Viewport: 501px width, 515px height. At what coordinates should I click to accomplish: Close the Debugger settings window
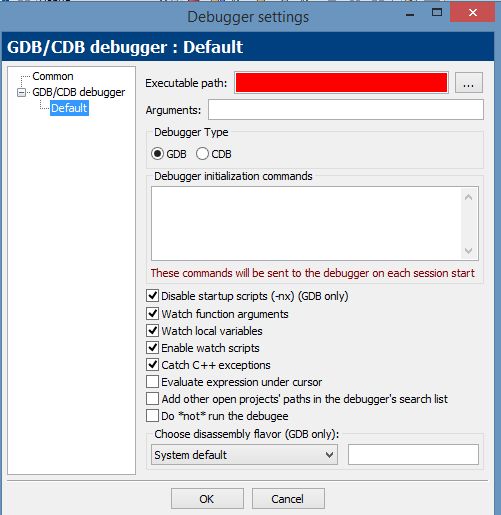[472, 13]
